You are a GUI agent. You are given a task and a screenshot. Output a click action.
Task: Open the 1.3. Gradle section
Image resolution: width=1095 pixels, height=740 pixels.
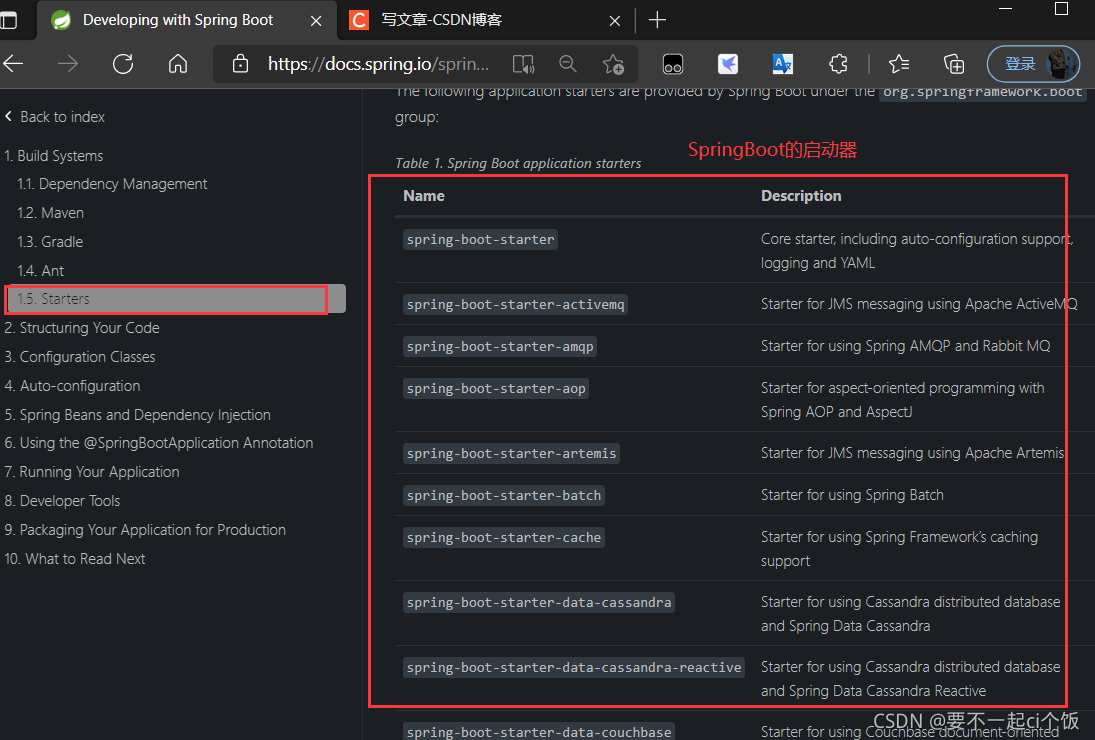(x=50, y=242)
